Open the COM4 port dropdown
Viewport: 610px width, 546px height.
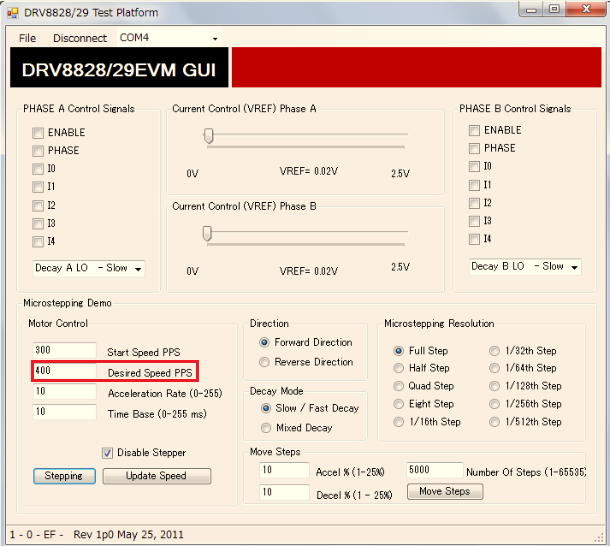coord(169,38)
